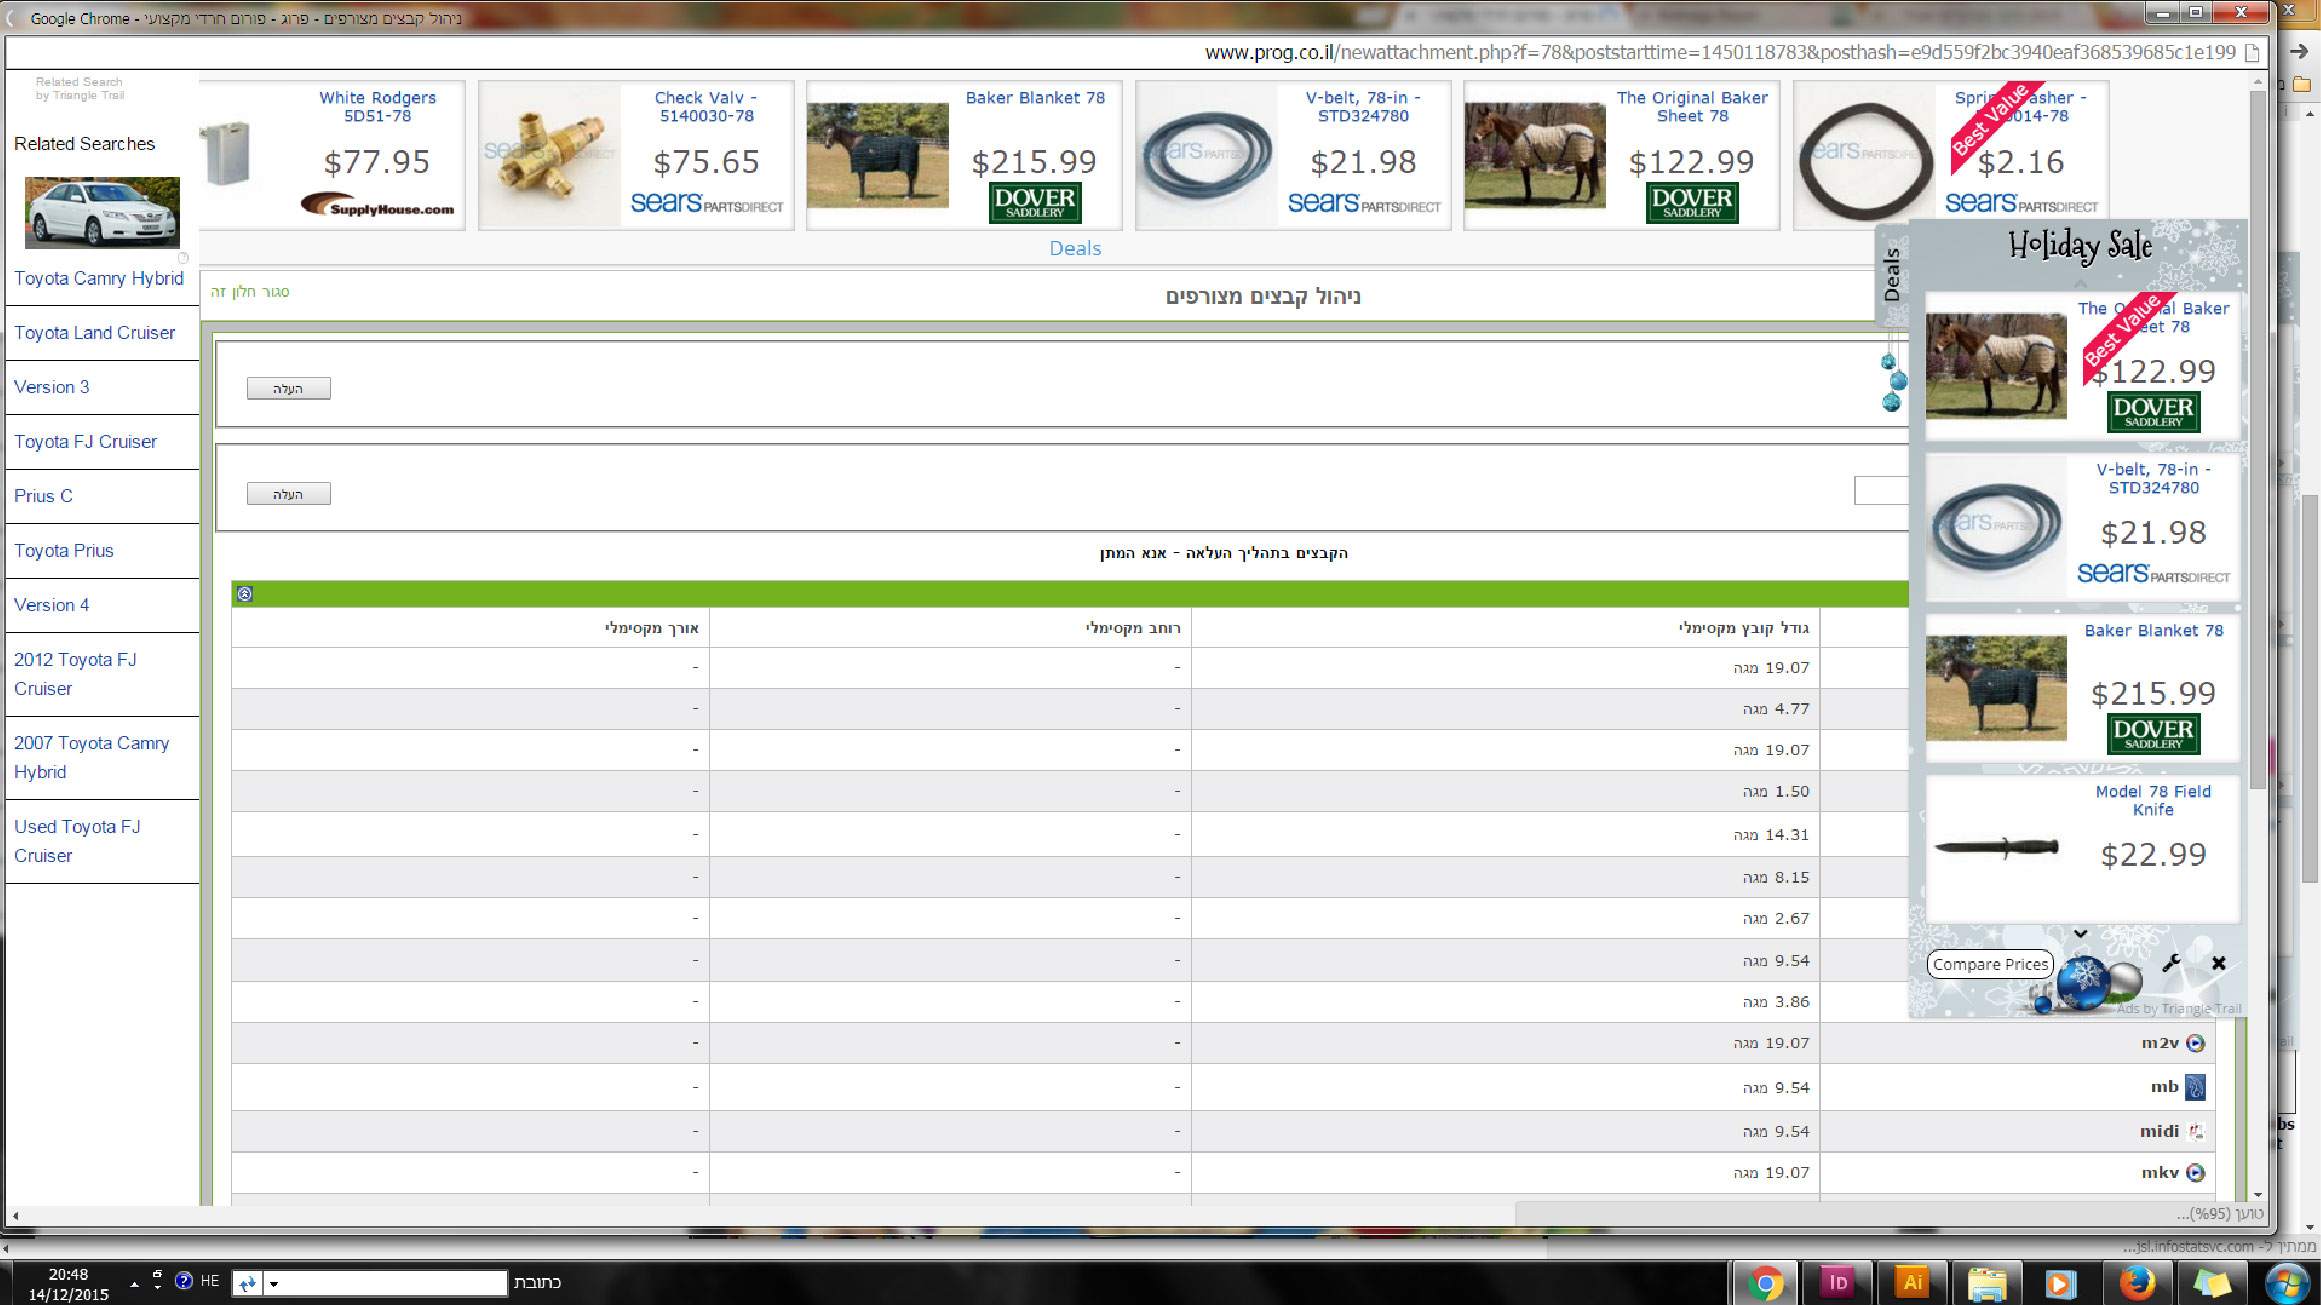Click the wrench settings icon in Holiday Sale panel

(2171, 963)
